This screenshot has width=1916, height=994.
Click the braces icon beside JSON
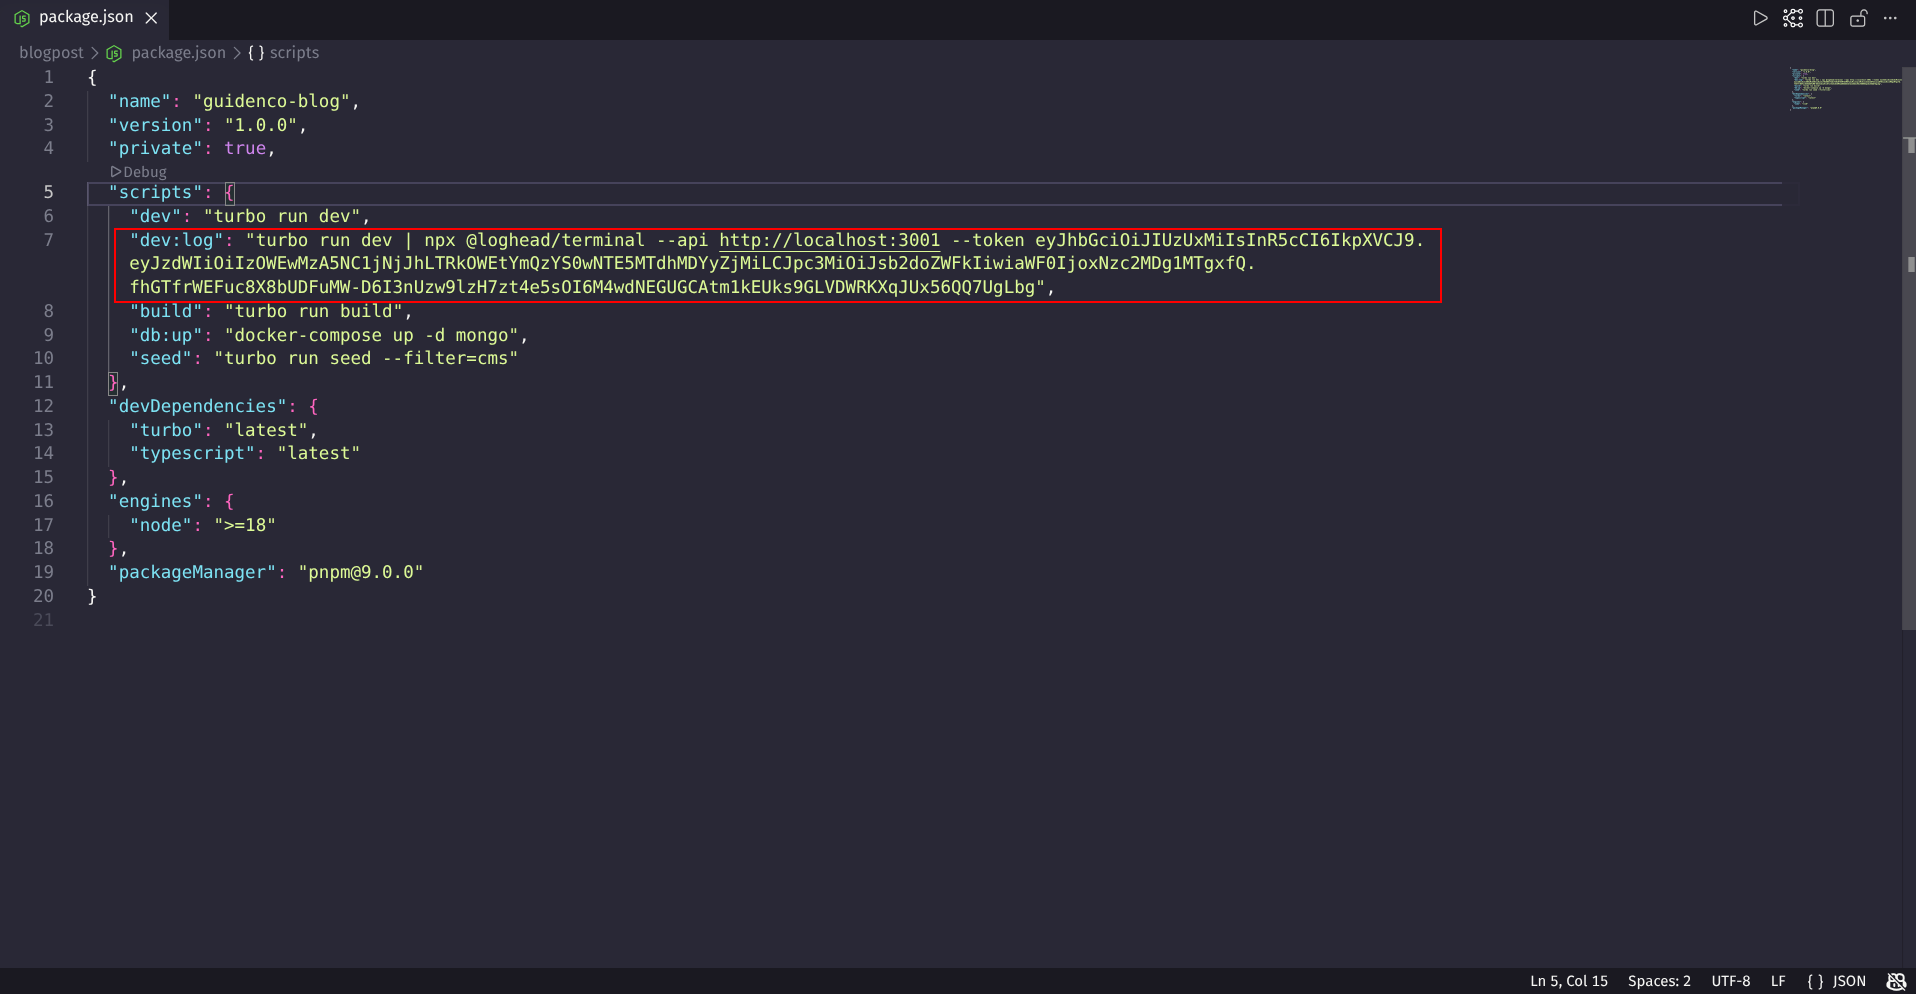(1815, 981)
